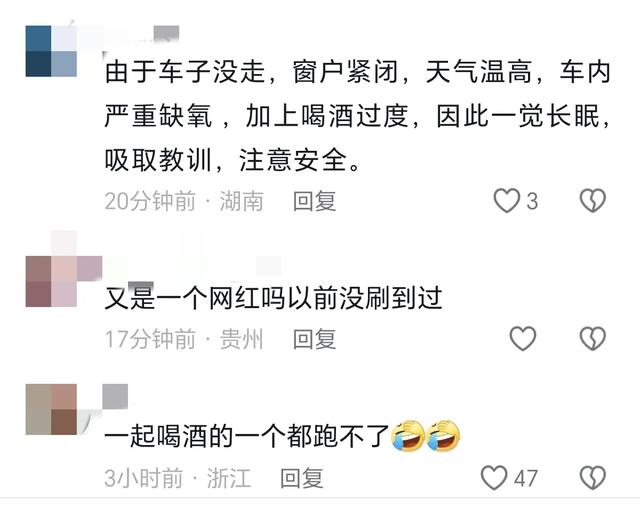Open the pink avatar of second commenter
640x508 pixels.
click(x=51, y=281)
